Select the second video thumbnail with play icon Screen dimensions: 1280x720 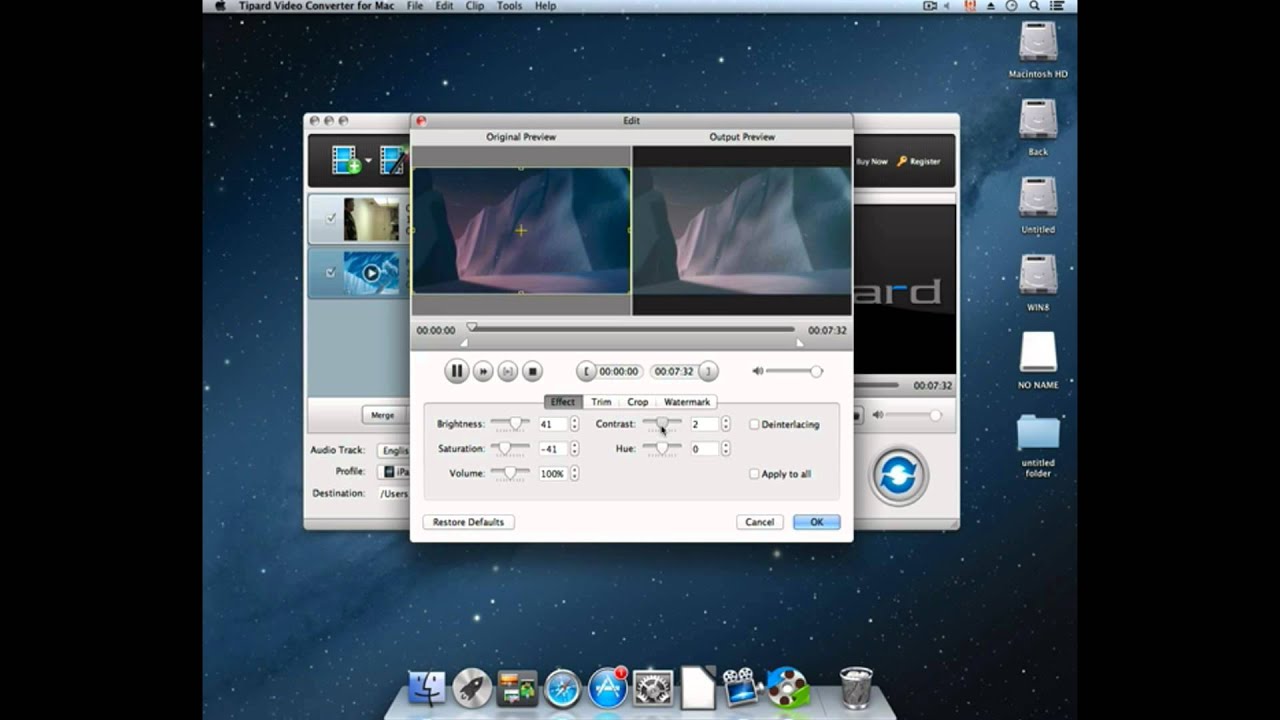point(371,273)
